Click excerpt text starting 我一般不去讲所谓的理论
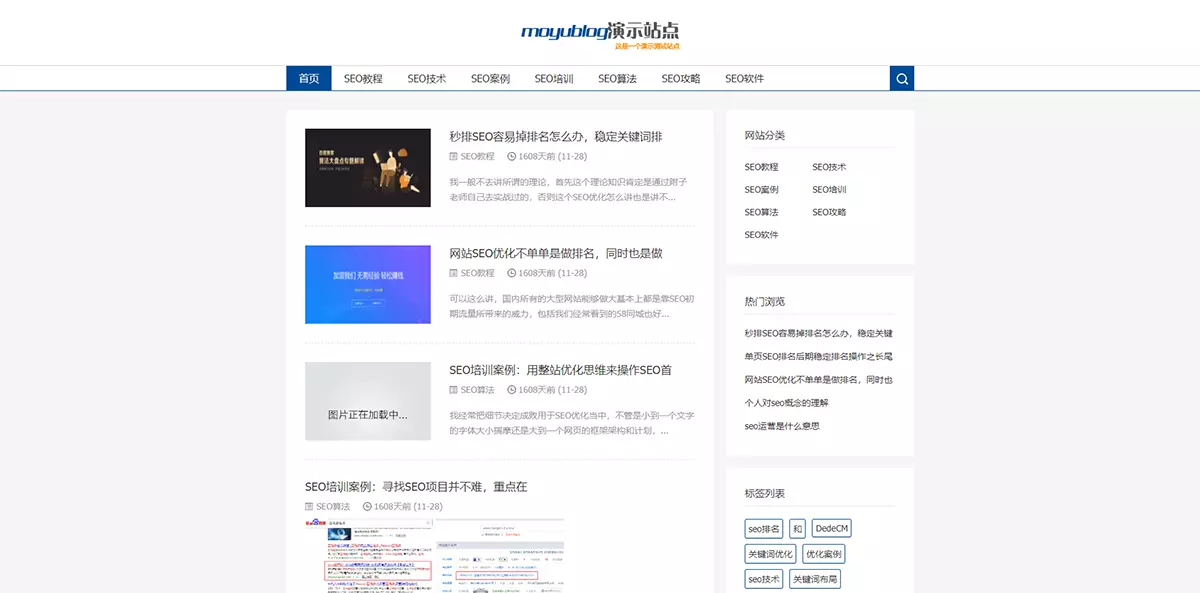 pyautogui.click(x=568, y=189)
